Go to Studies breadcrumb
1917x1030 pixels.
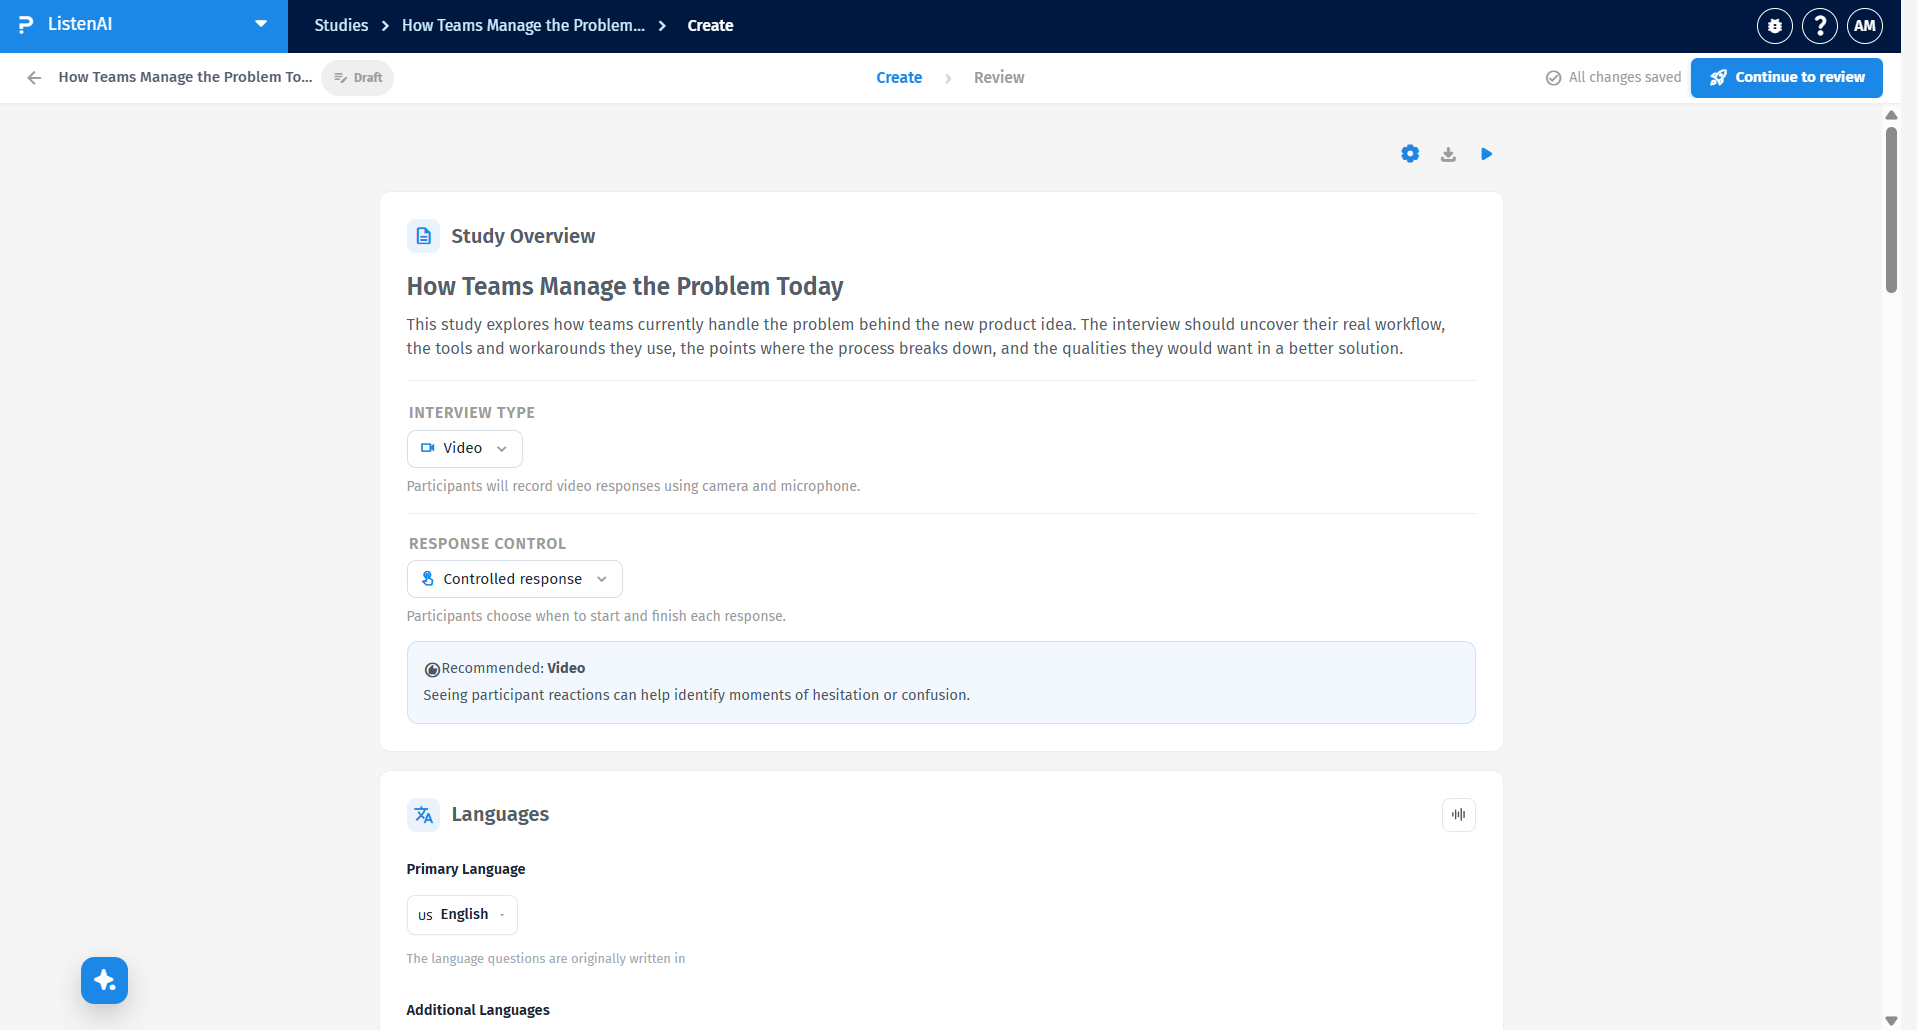click(x=341, y=25)
